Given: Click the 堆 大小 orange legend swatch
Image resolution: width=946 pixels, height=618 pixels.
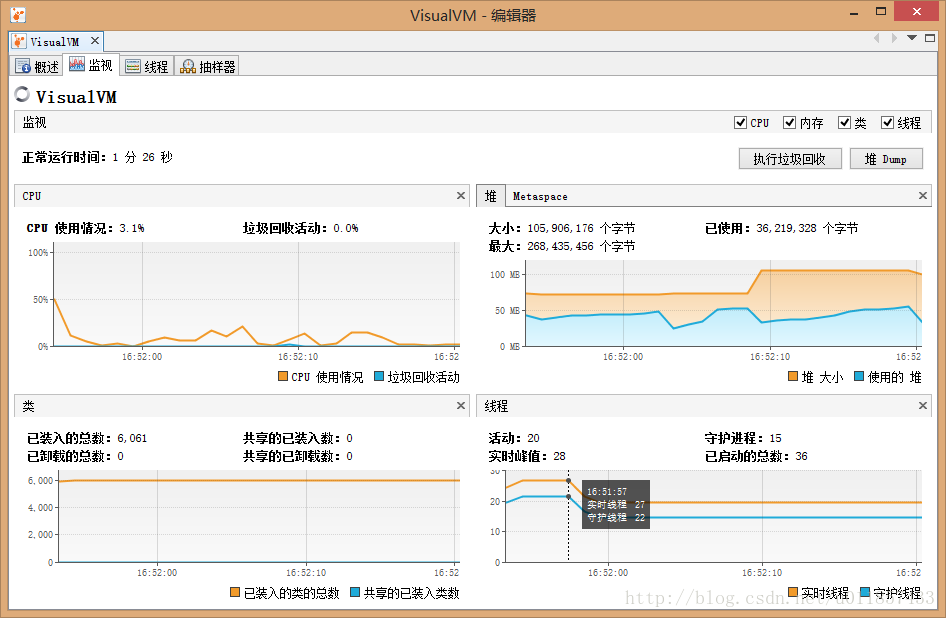Looking at the screenshot, I should point(793,376).
